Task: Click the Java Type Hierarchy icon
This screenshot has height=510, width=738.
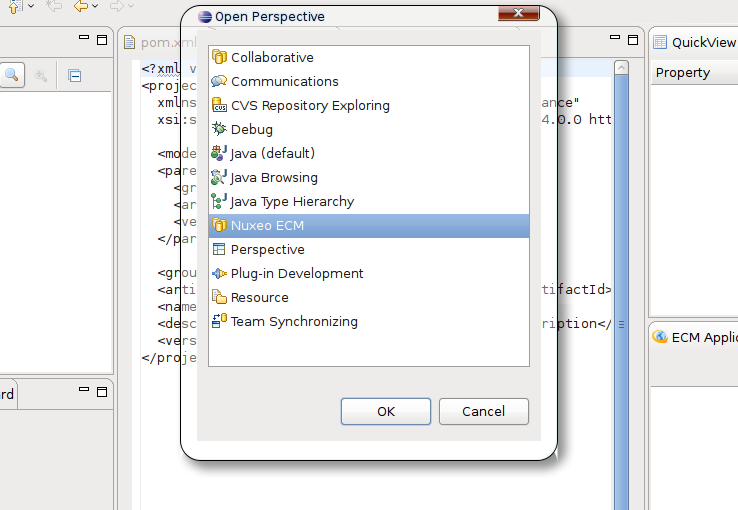Action: click(219, 201)
